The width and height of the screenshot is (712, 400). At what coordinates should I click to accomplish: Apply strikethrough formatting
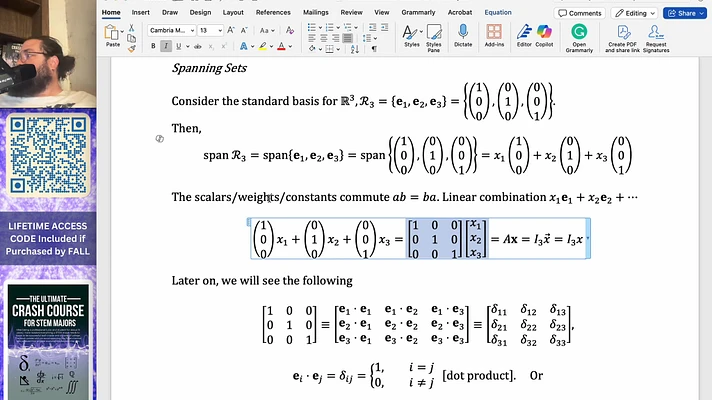[x=198, y=46]
